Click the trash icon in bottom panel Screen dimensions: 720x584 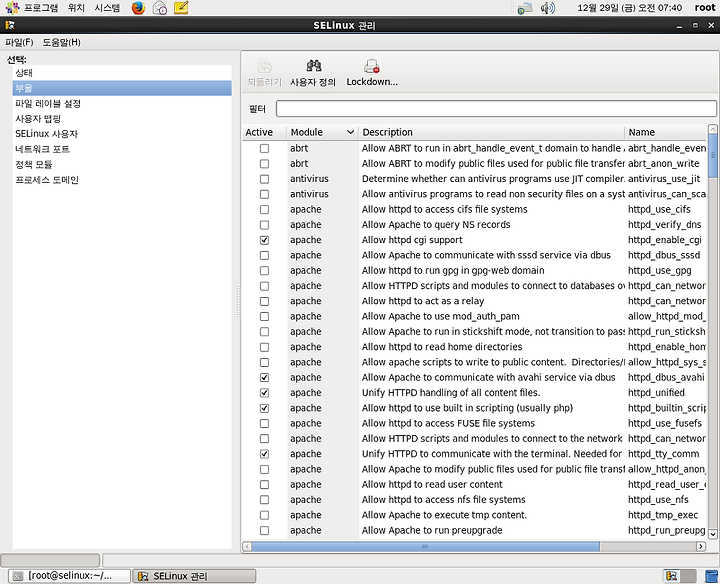[x=712, y=576]
